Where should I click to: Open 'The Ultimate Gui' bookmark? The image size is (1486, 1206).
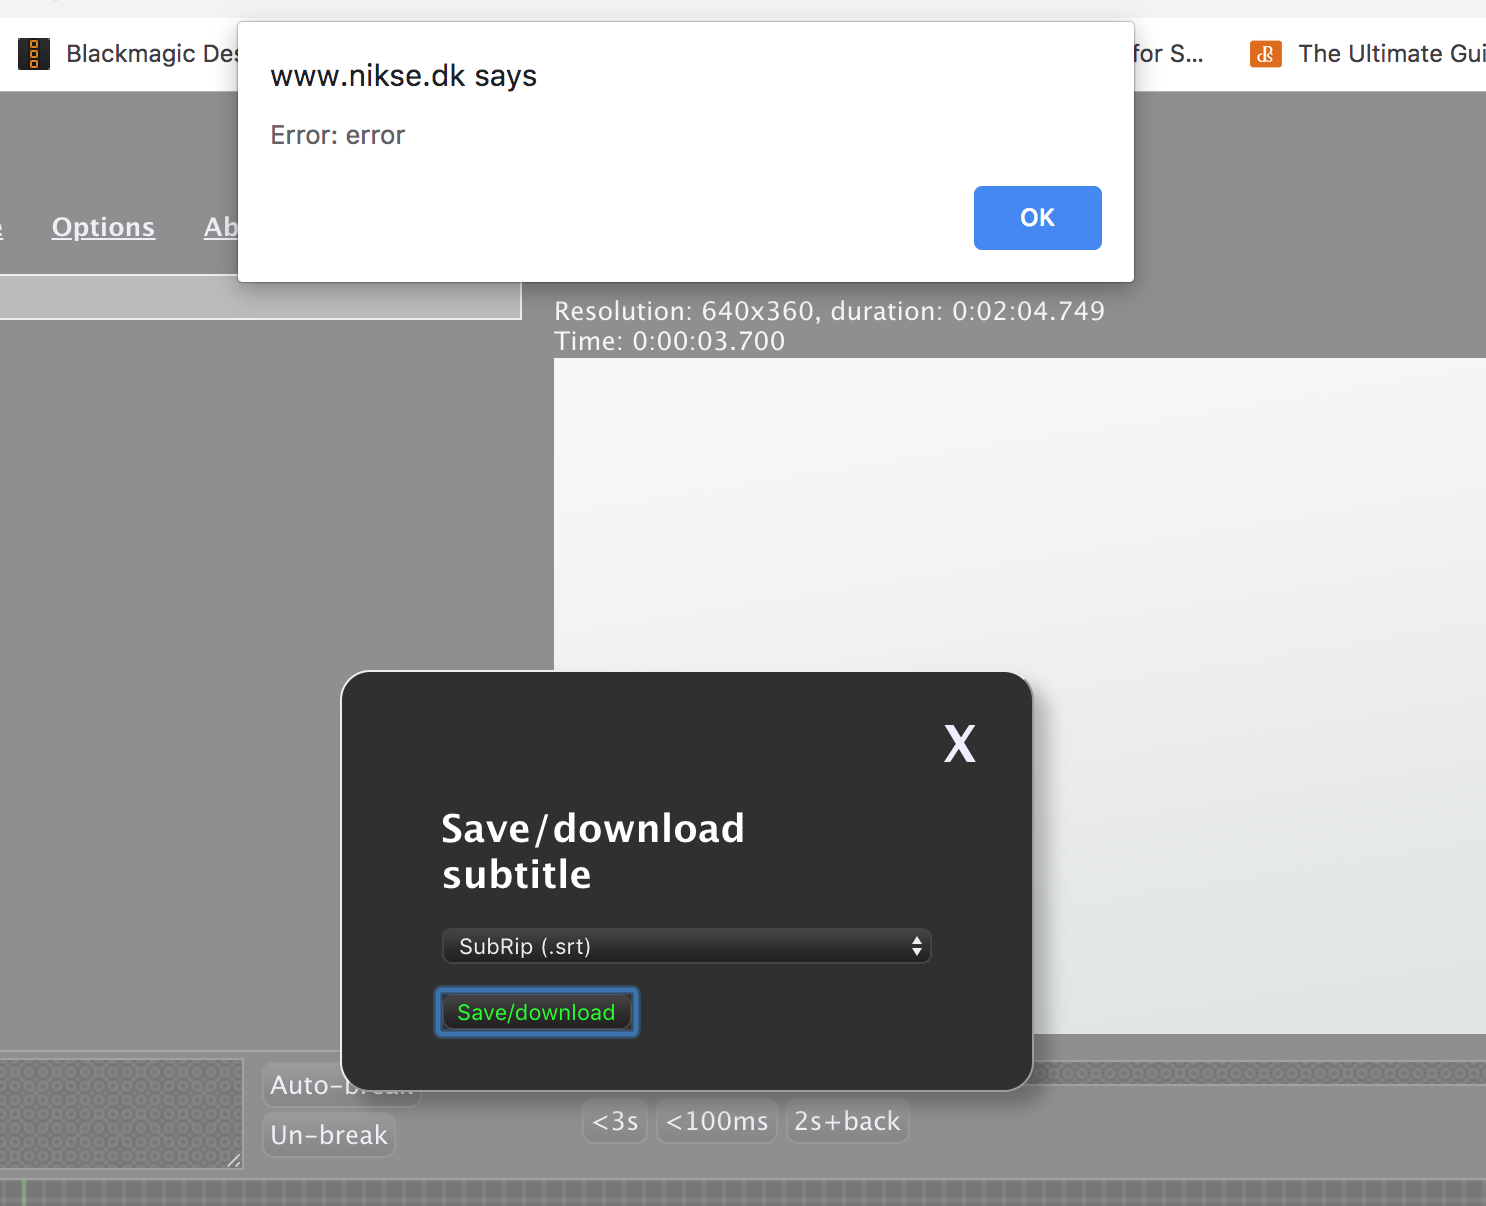point(1390,53)
